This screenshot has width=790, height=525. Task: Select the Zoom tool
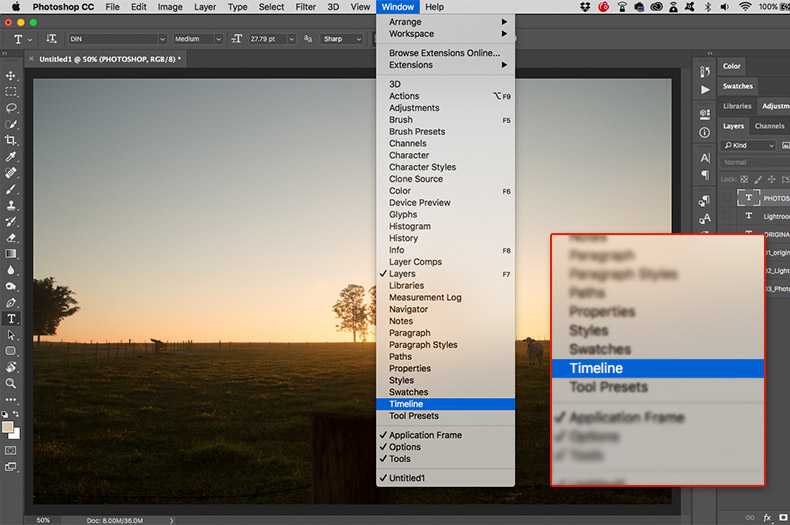[11, 383]
